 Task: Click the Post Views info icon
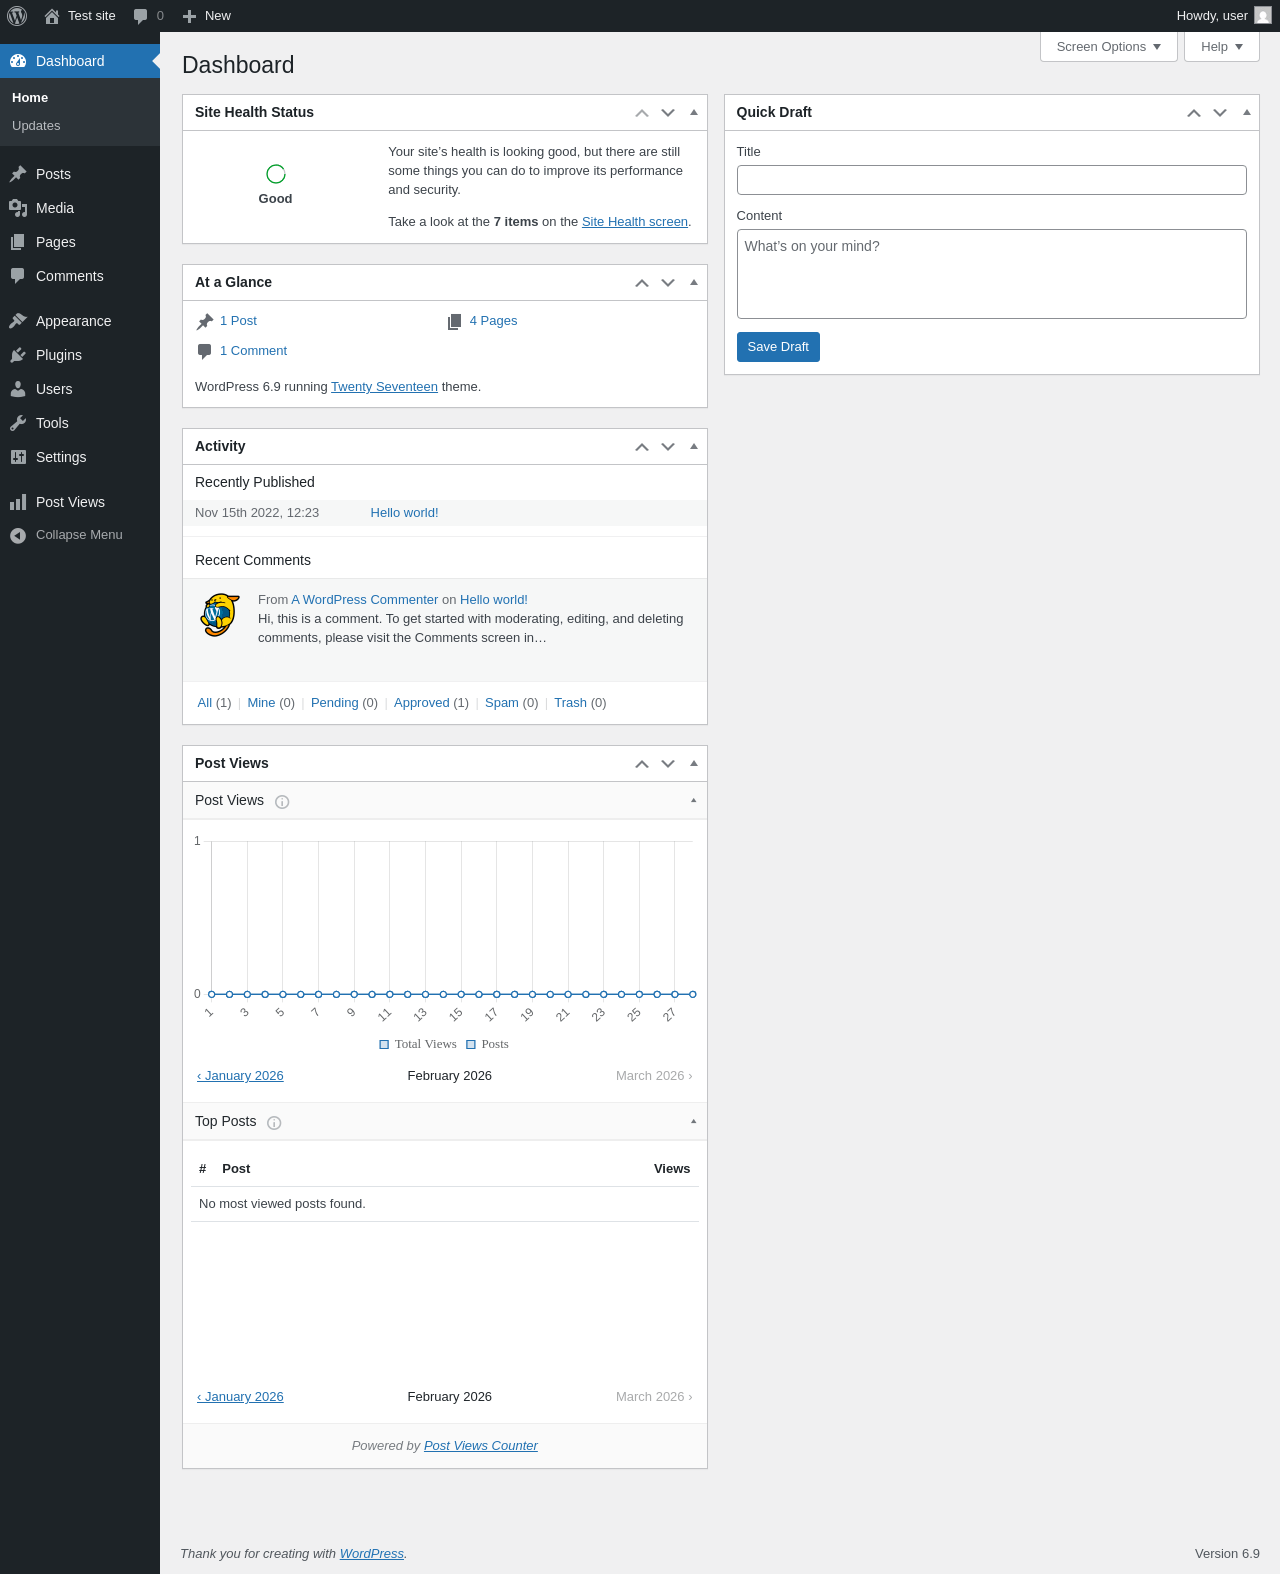pyautogui.click(x=282, y=802)
